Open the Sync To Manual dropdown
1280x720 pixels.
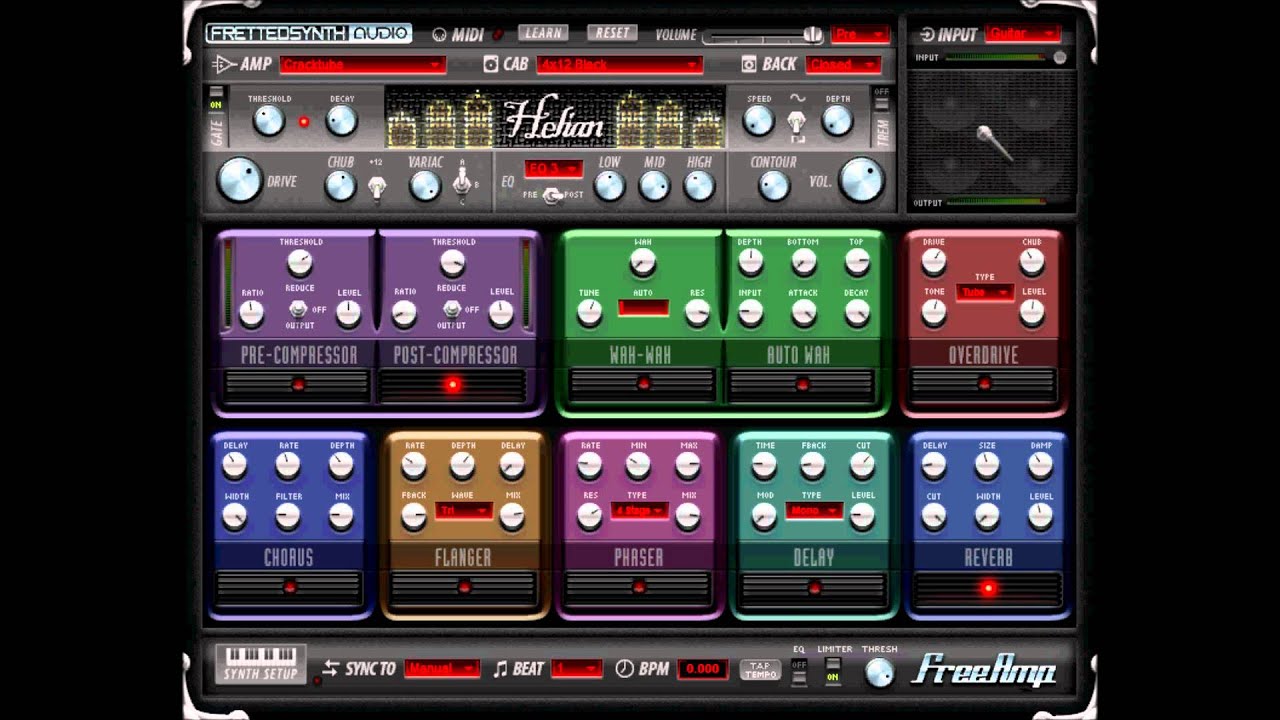pos(442,668)
